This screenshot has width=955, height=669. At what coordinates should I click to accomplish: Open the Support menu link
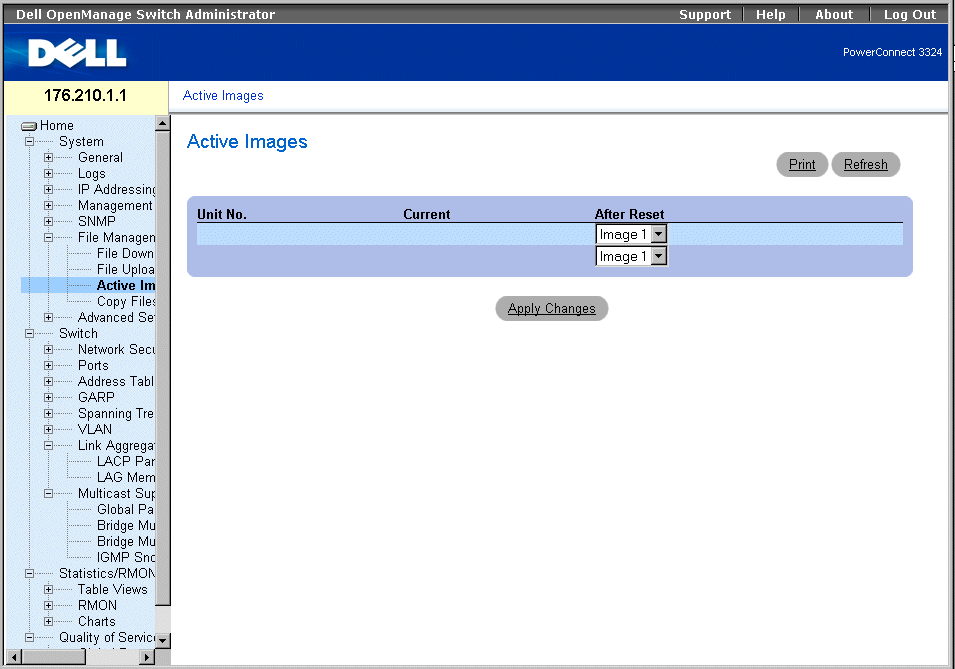point(705,15)
